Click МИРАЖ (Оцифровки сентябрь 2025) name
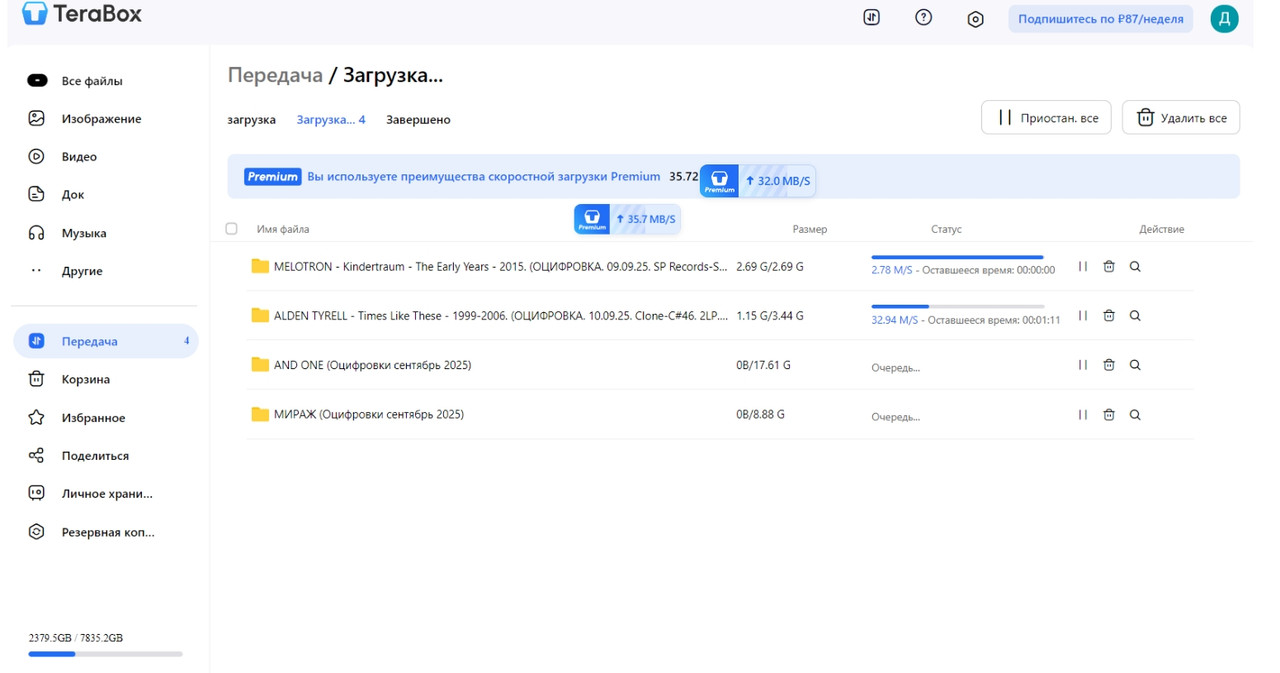Image resolution: width=1280 pixels, height=673 pixels. click(x=369, y=414)
